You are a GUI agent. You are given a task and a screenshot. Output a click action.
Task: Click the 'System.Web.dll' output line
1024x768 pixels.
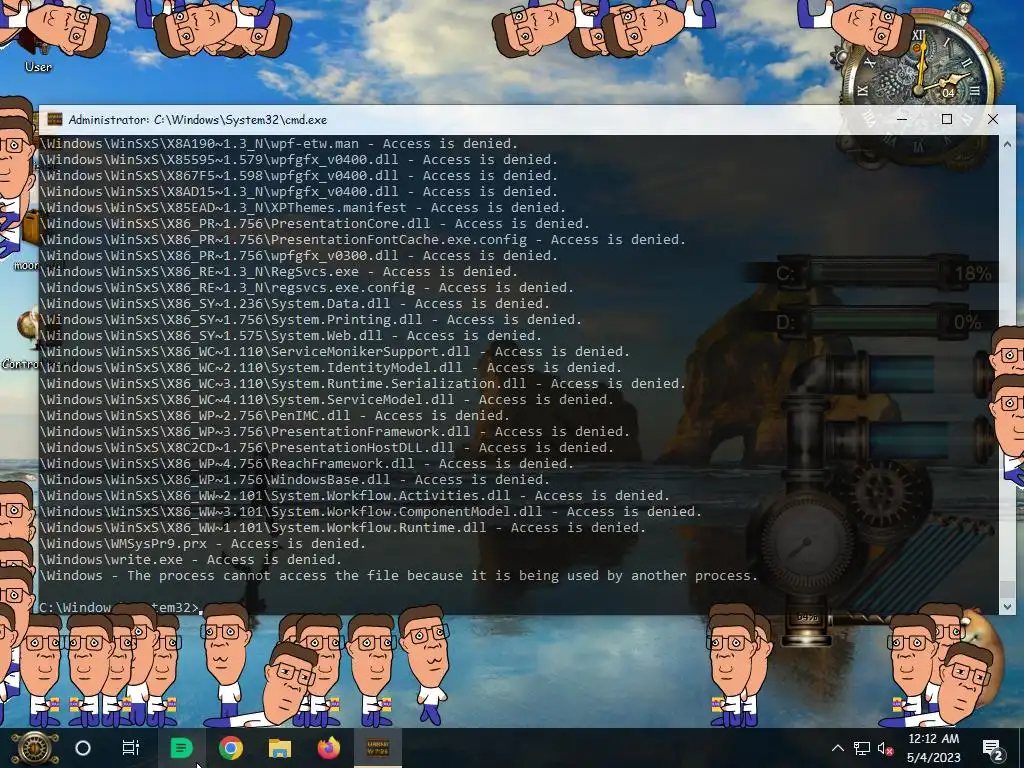click(291, 336)
